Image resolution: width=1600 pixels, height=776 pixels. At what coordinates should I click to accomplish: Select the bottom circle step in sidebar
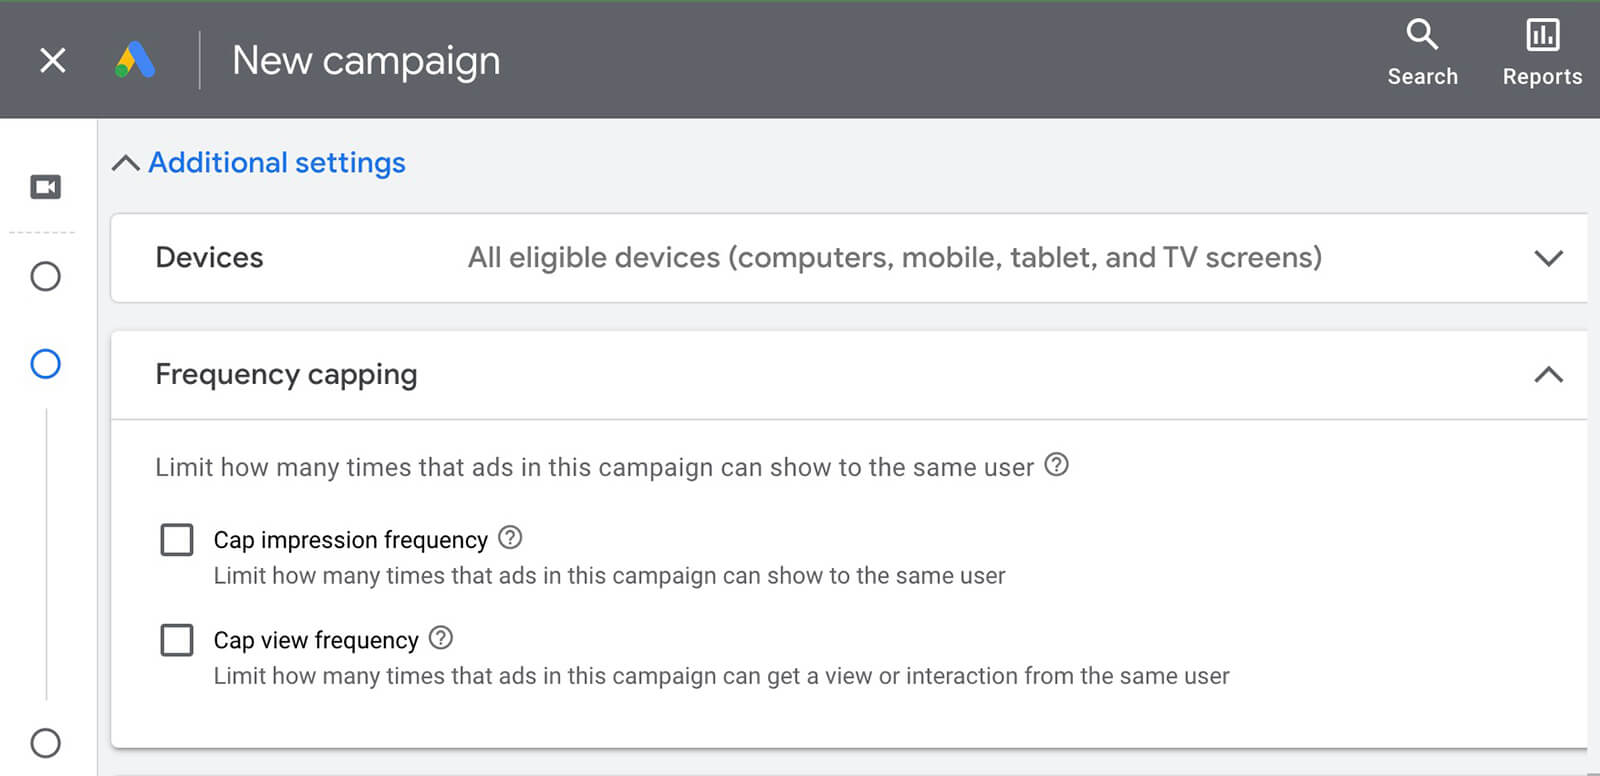coord(46,743)
